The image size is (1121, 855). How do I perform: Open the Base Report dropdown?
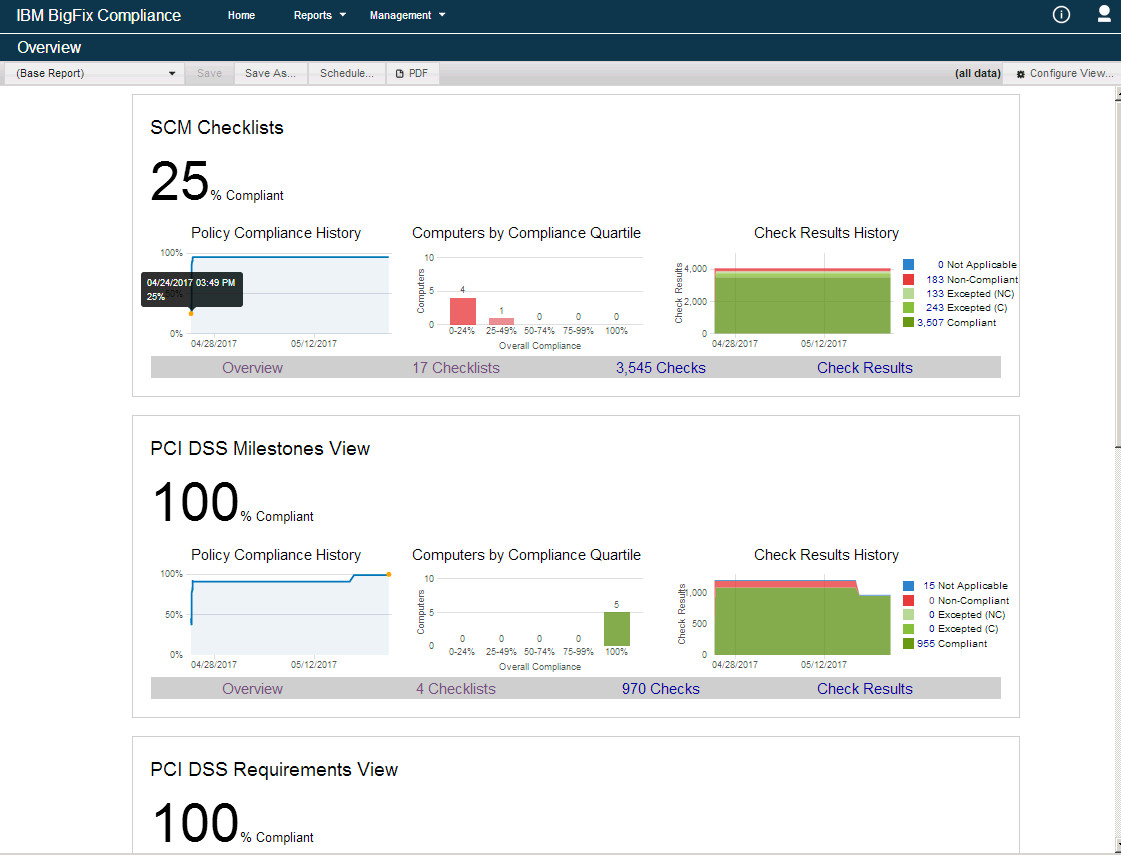pos(94,73)
